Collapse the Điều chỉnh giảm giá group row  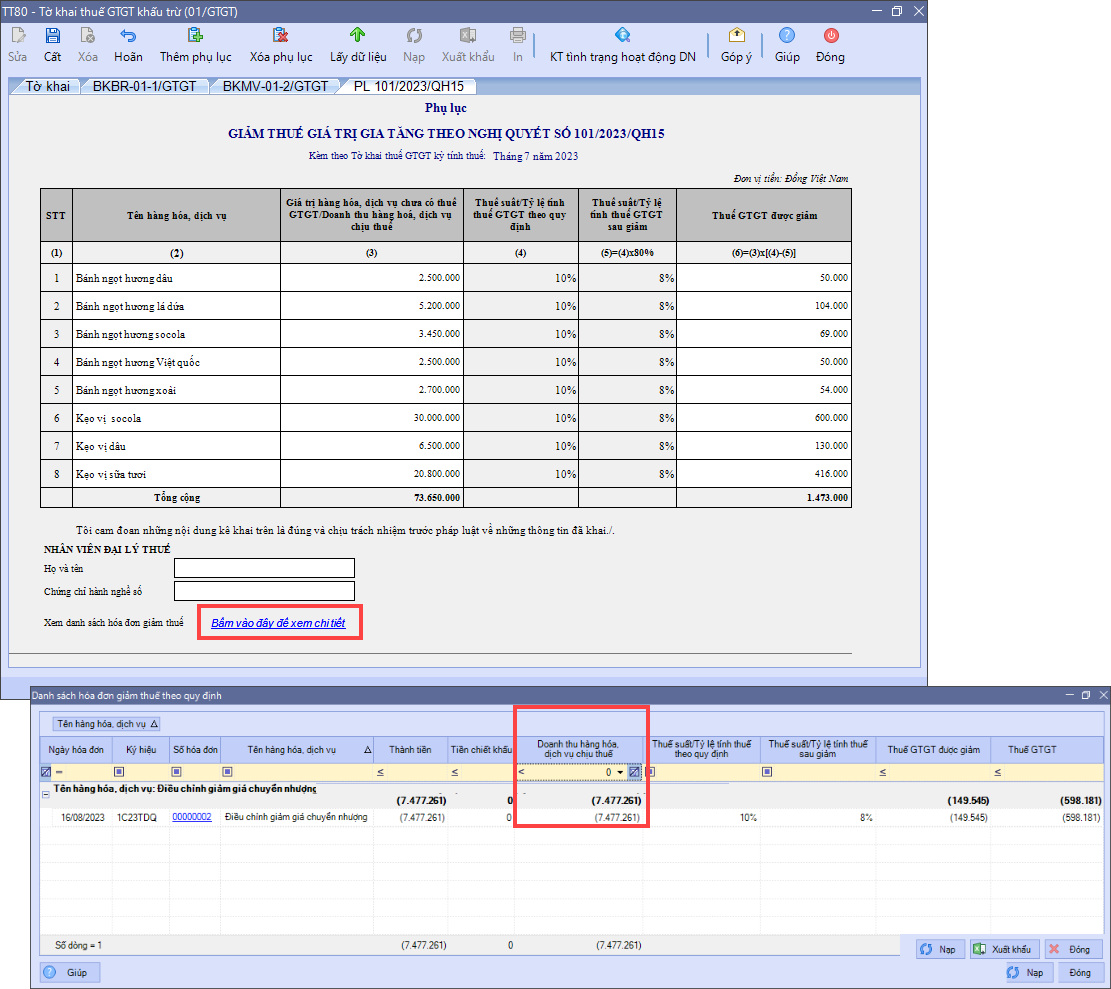45,792
